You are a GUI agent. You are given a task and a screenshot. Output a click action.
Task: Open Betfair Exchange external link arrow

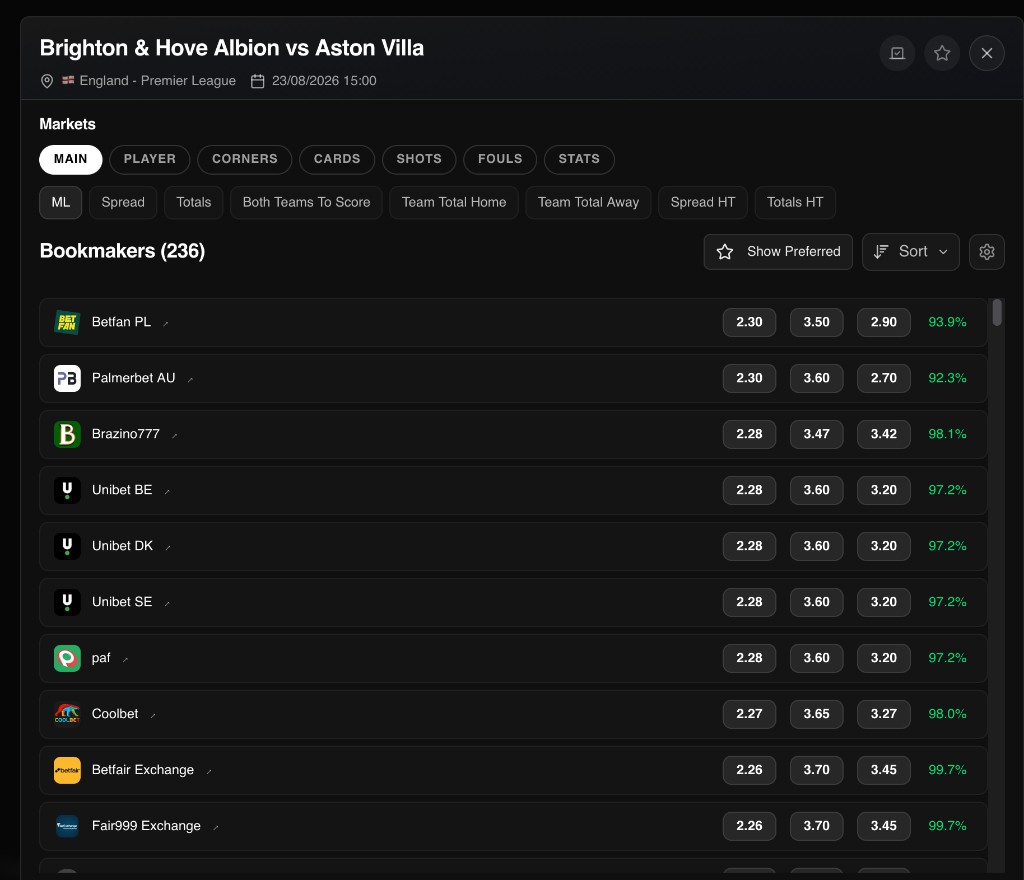pyautogui.click(x=209, y=771)
